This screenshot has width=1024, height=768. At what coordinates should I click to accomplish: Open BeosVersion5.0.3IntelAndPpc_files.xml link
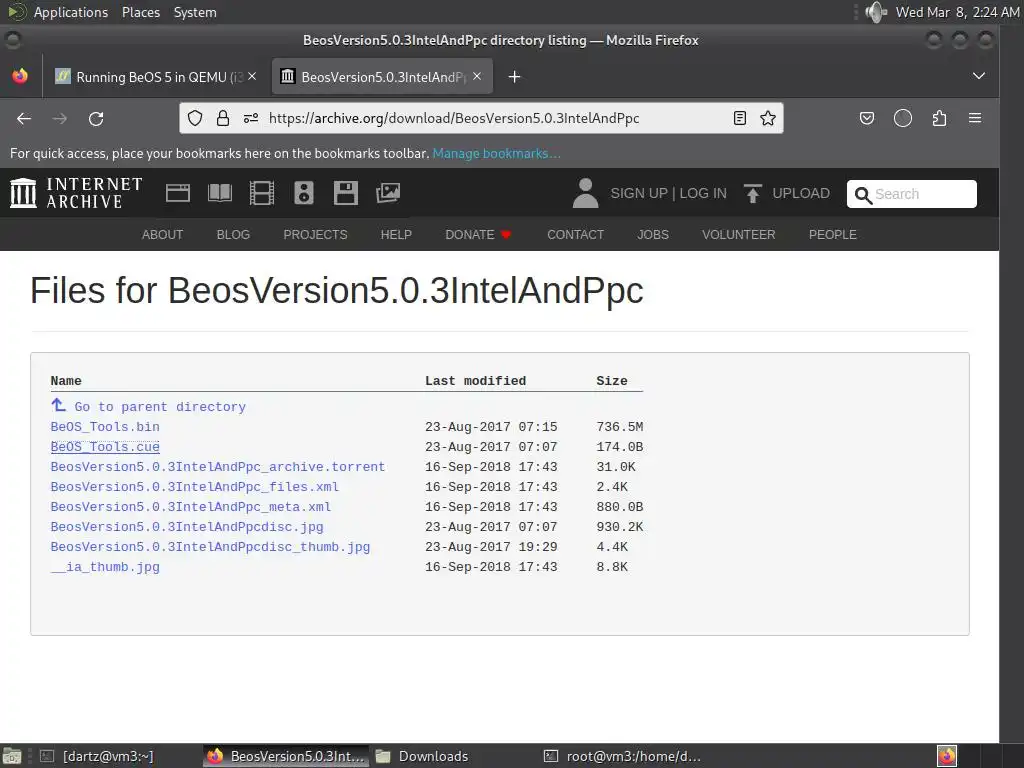tap(195, 487)
